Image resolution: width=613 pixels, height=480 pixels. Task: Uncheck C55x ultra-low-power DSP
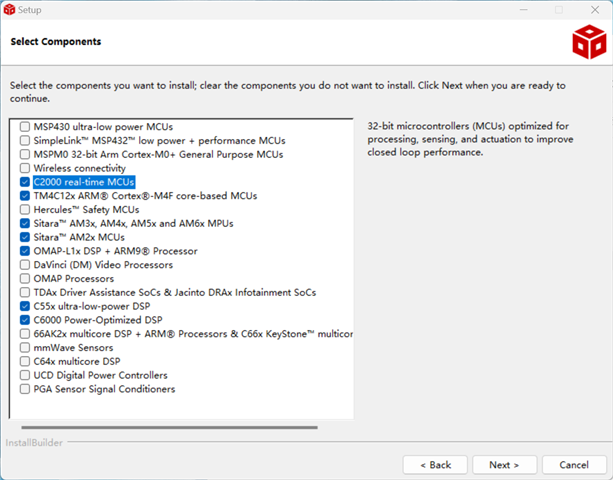[x=25, y=306]
